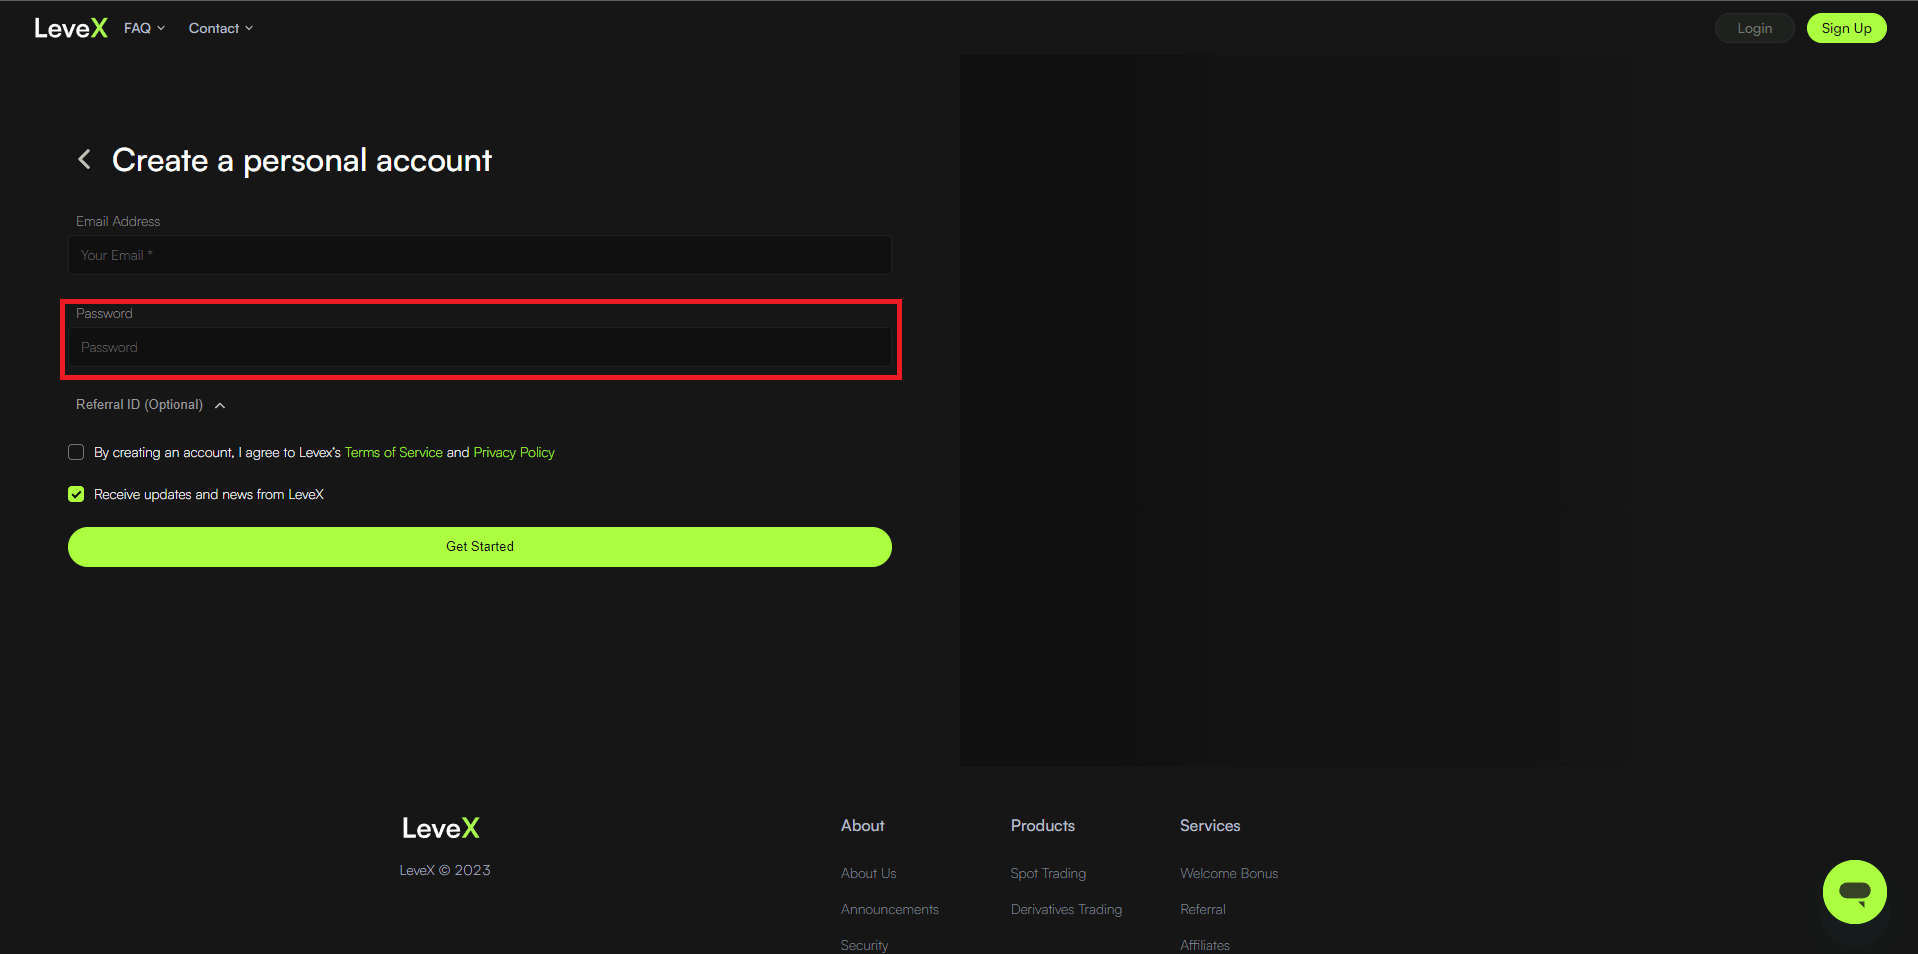This screenshot has height=954, width=1918.
Task: Open the Announcements footer link
Action: tap(889, 909)
